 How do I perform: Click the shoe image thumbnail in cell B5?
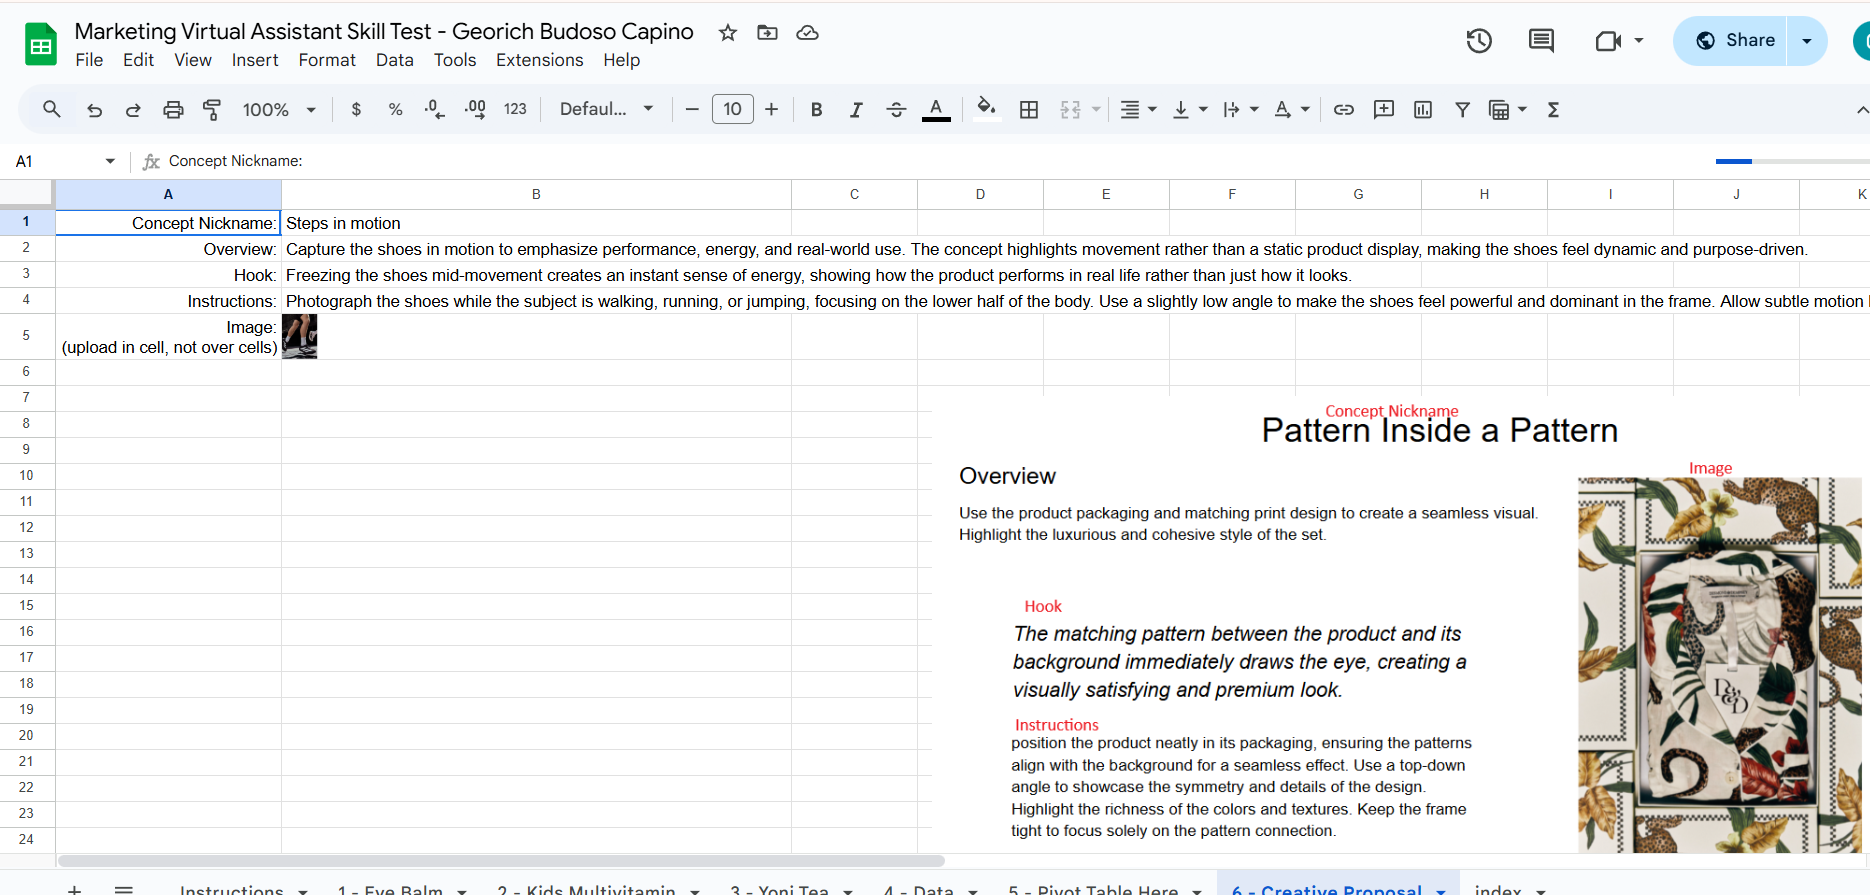[300, 336]
